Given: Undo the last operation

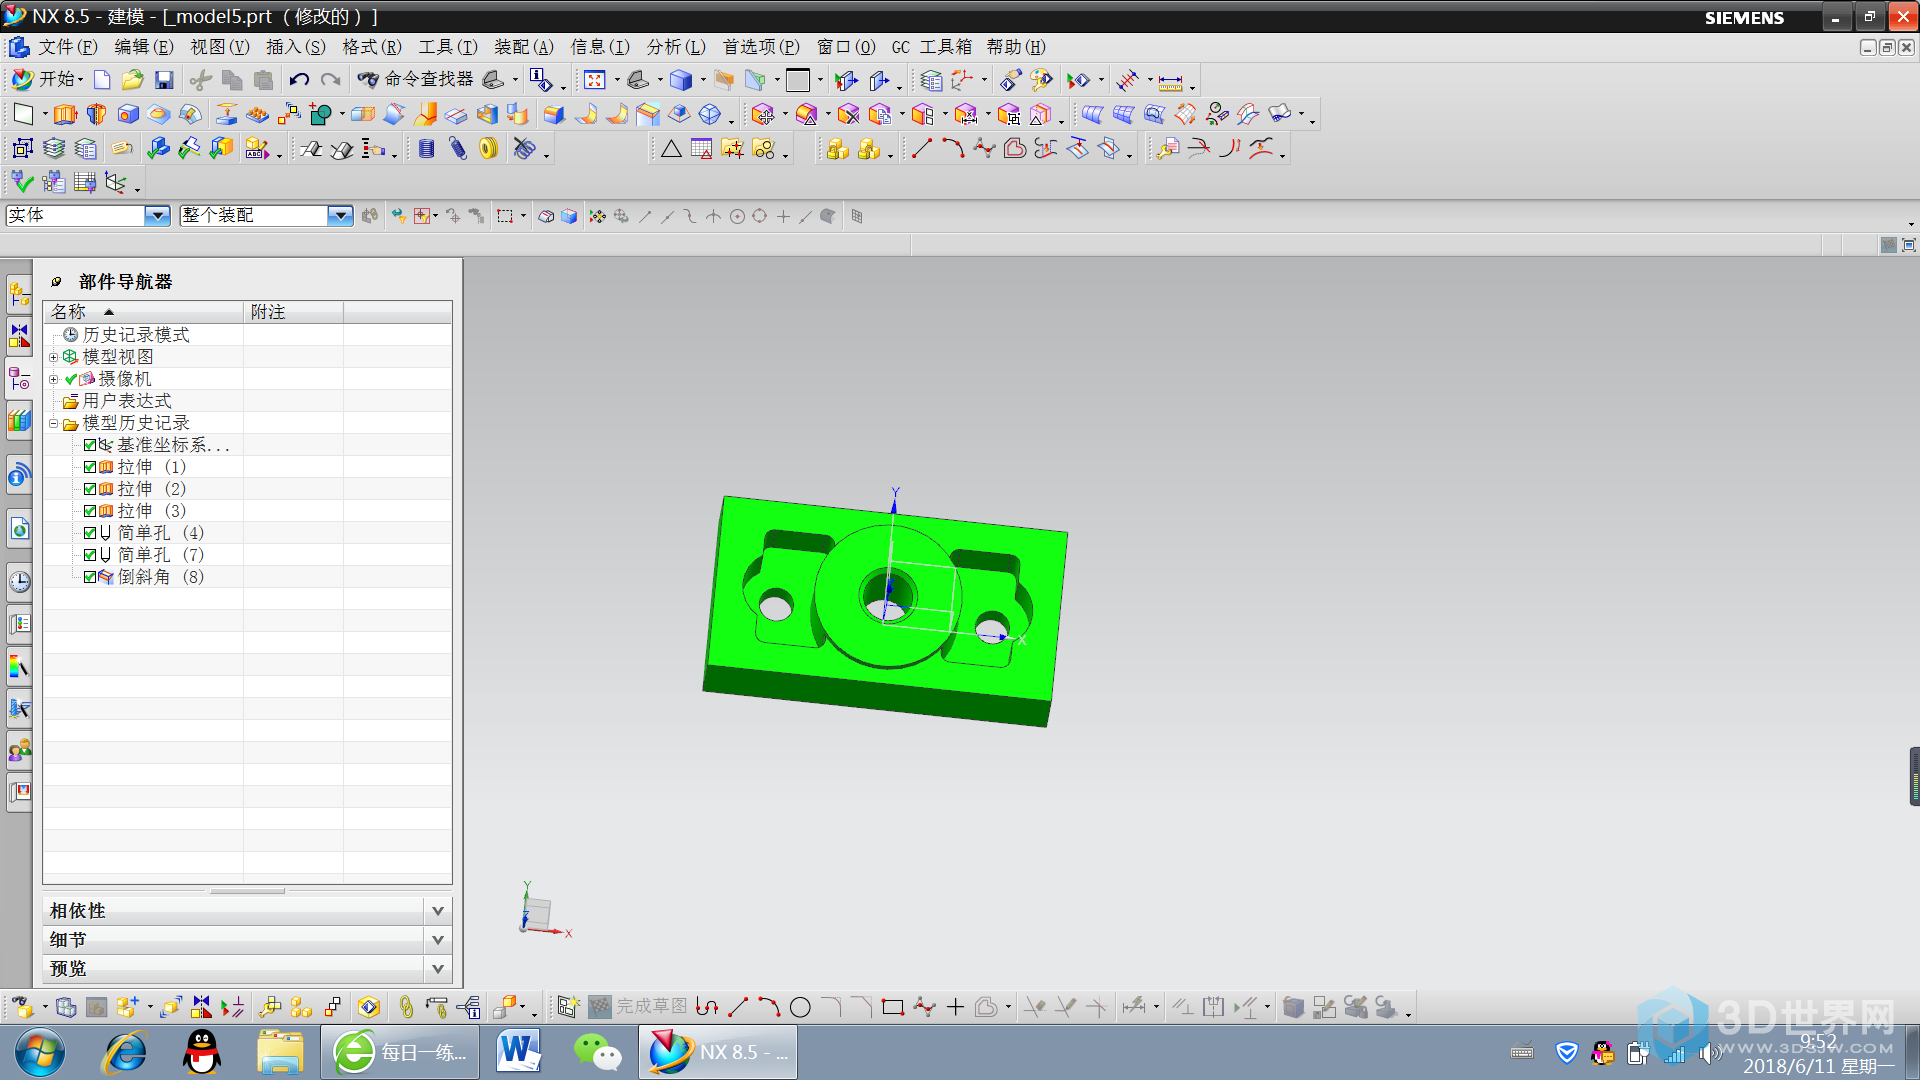Looking at the screenshot, I should click(x=299, y=80).
